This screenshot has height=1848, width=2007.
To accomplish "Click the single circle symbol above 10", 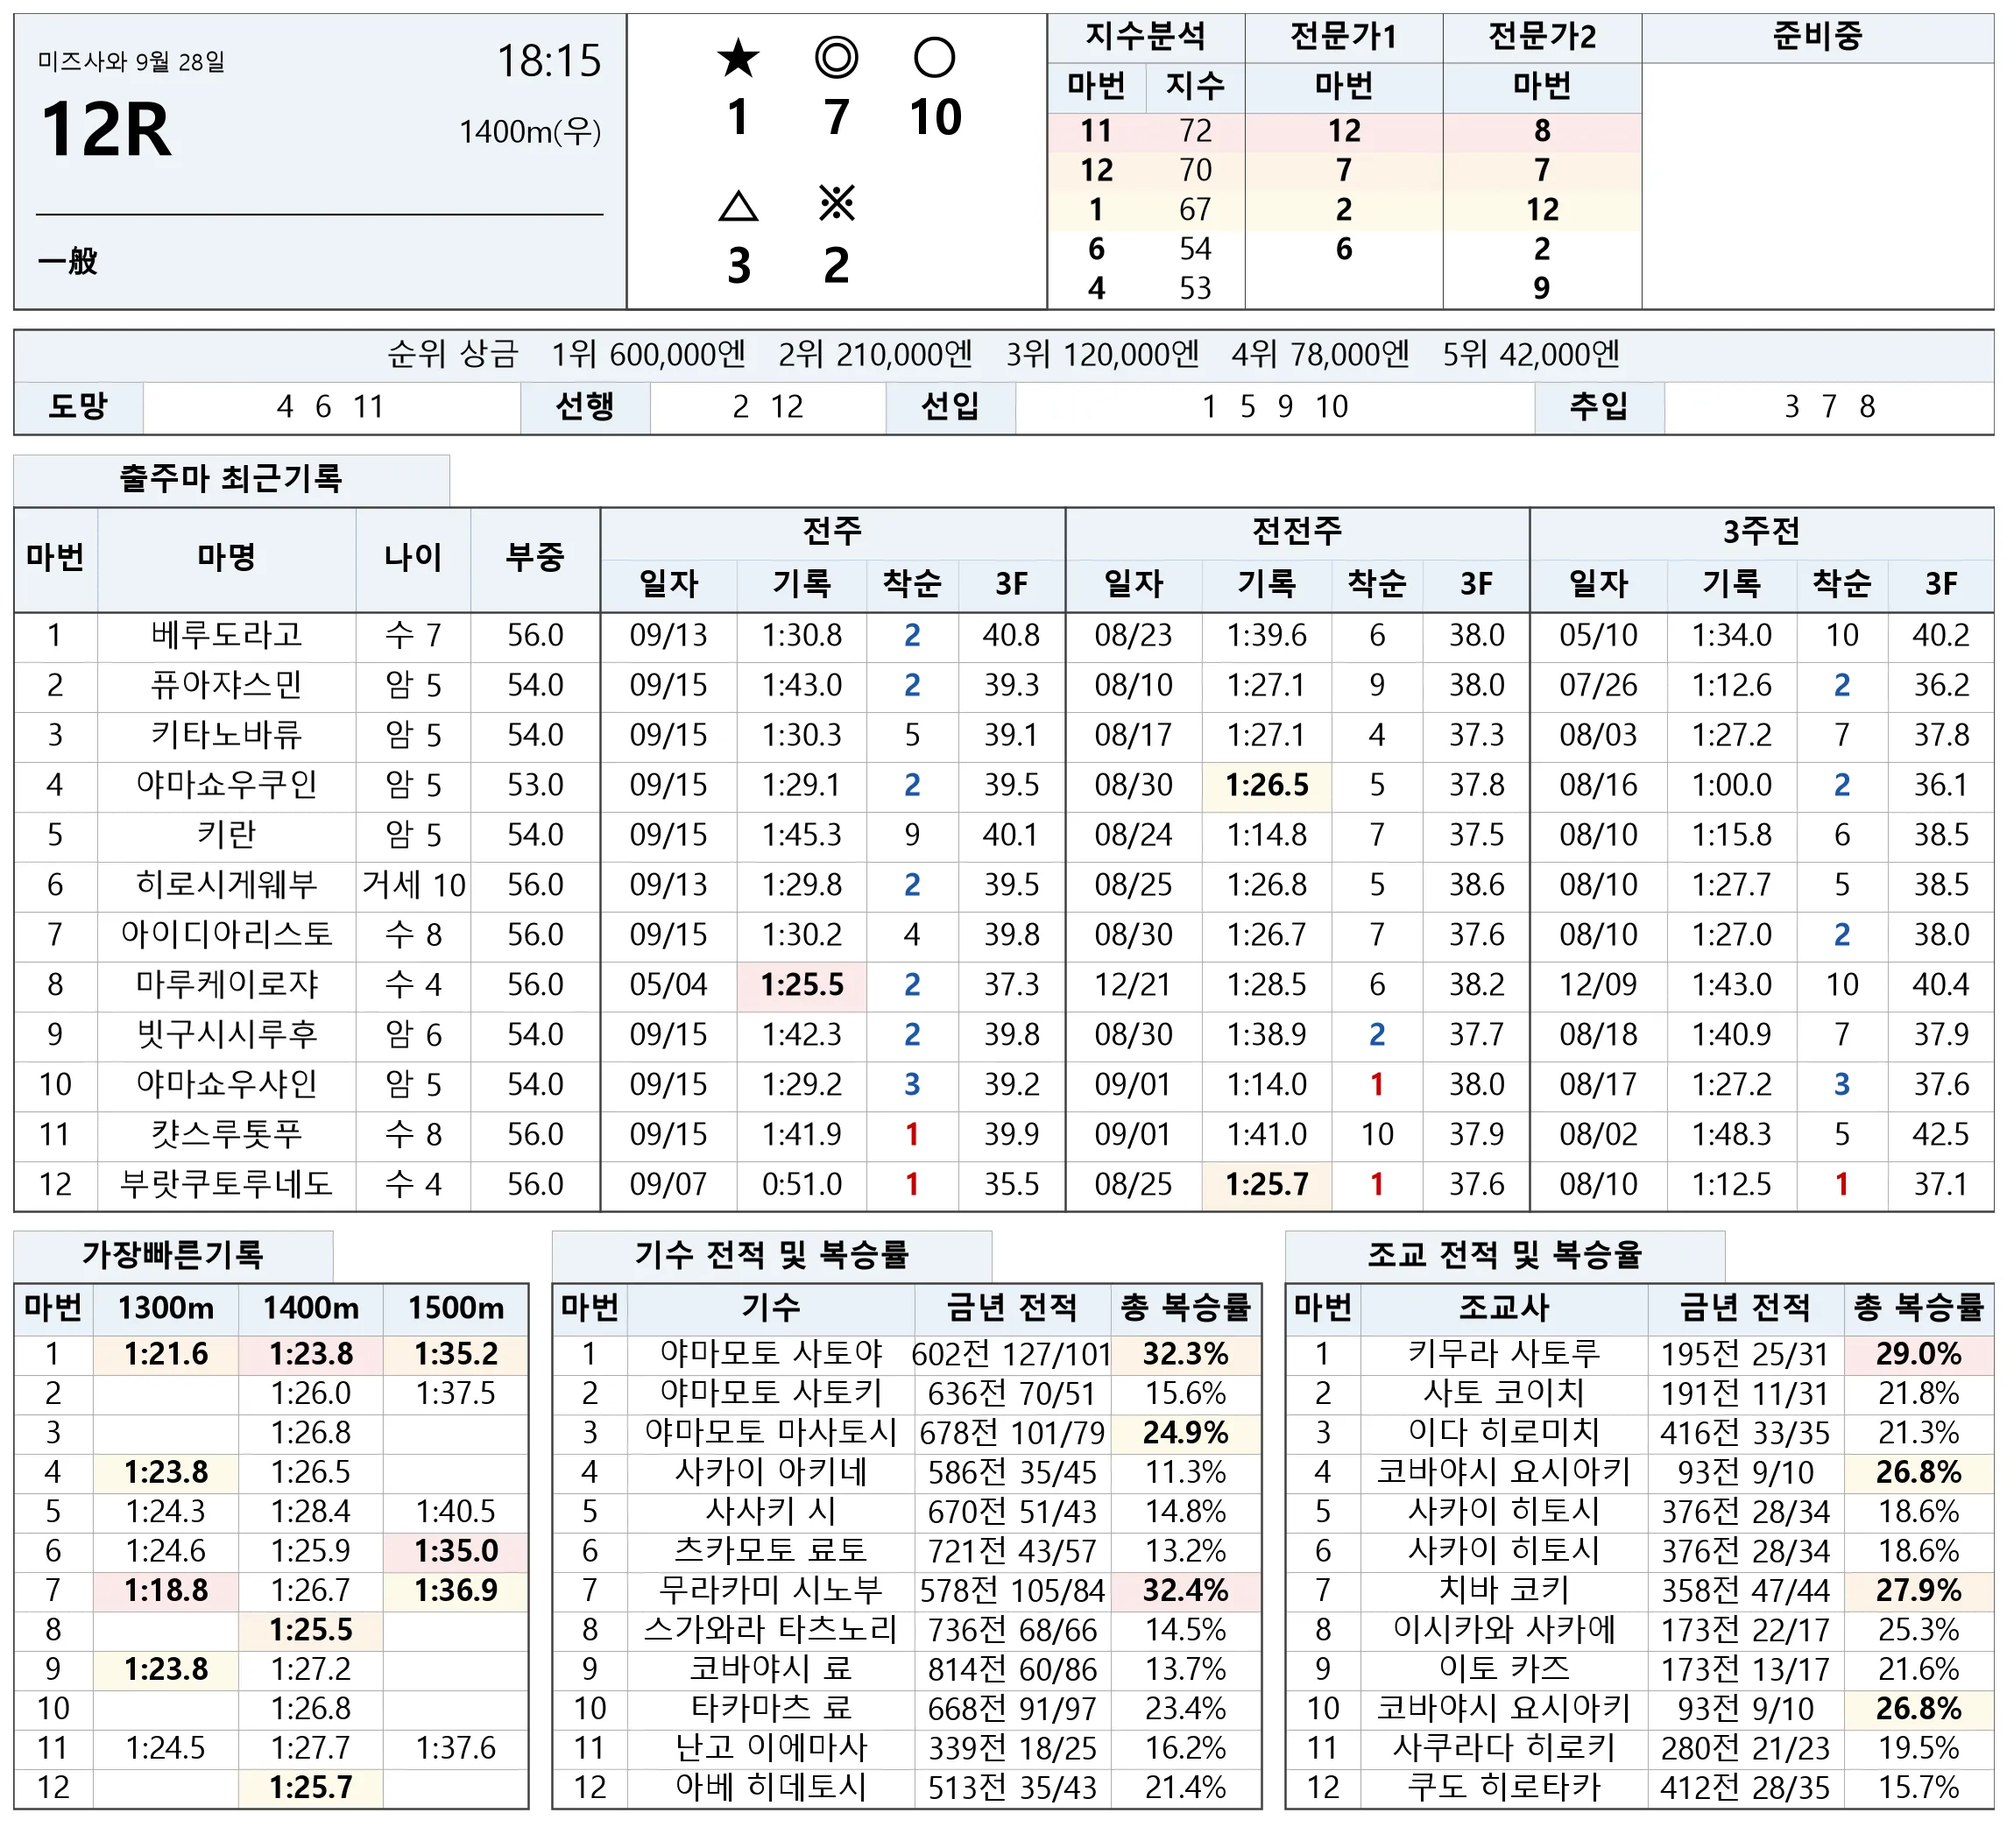I will click(934, 58).
